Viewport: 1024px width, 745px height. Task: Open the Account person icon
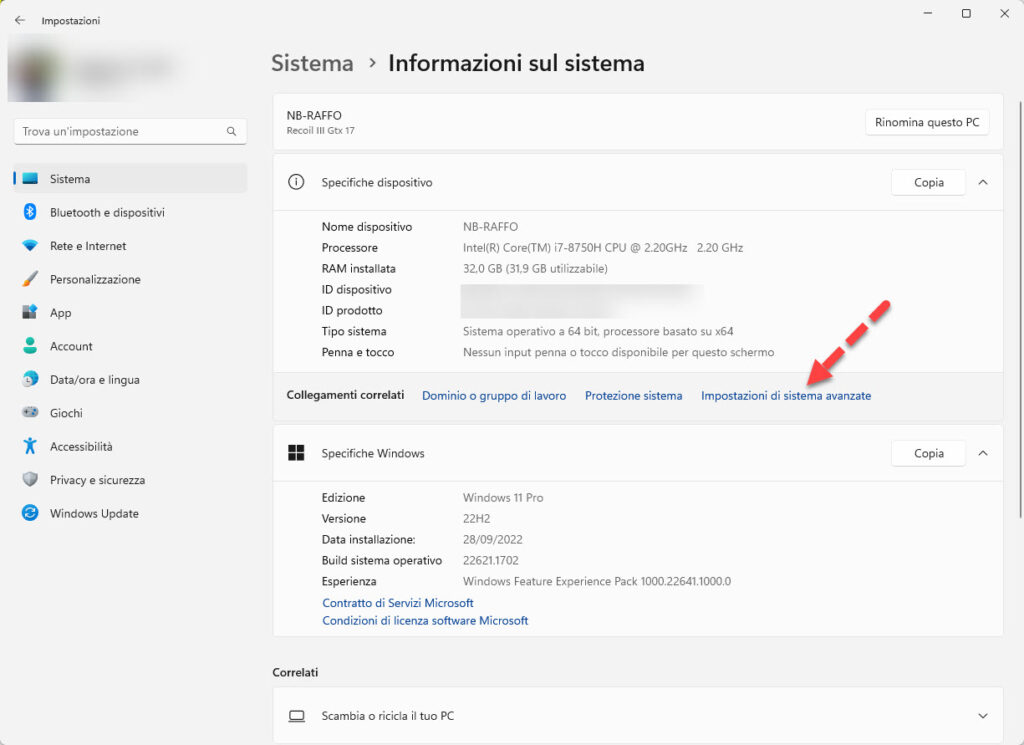[x=30, y=346]
